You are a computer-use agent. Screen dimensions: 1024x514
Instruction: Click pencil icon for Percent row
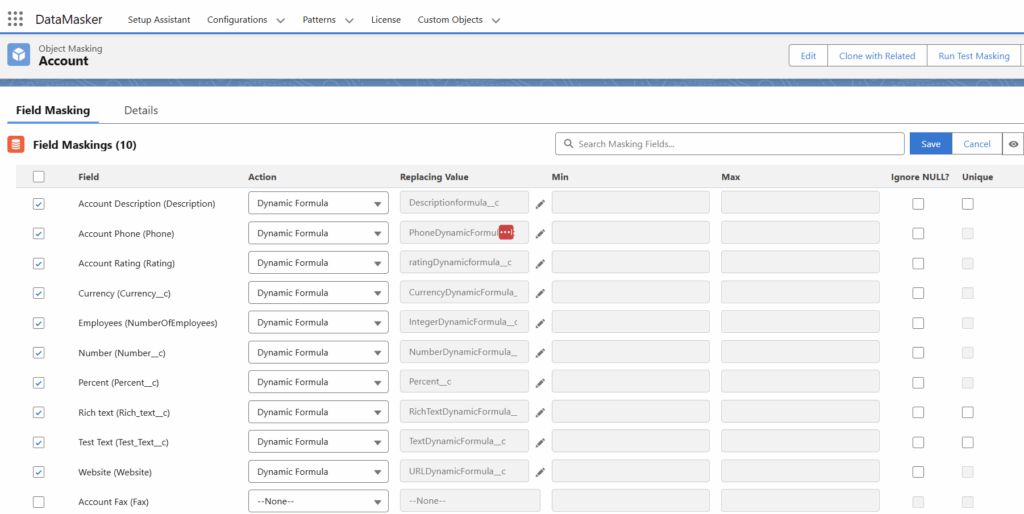click(540, 383)
